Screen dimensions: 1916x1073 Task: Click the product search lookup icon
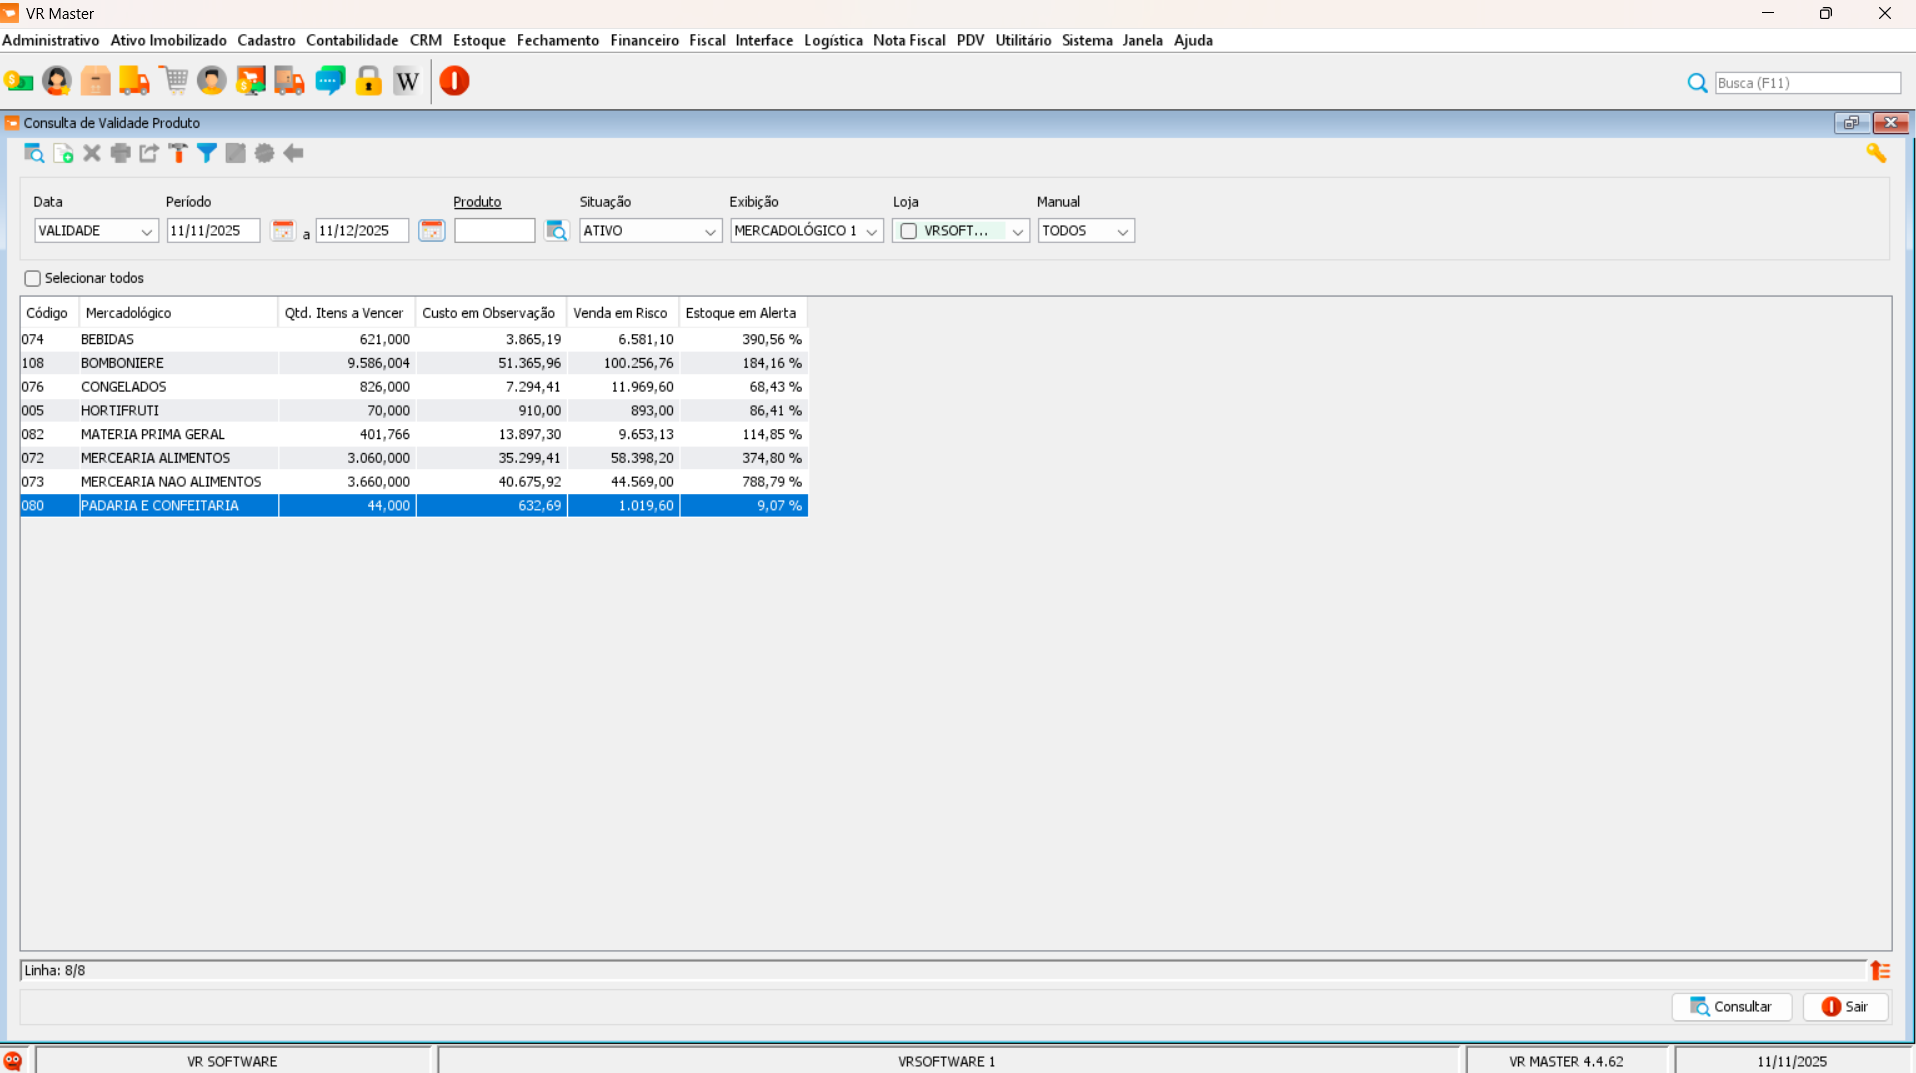[556, 231]
